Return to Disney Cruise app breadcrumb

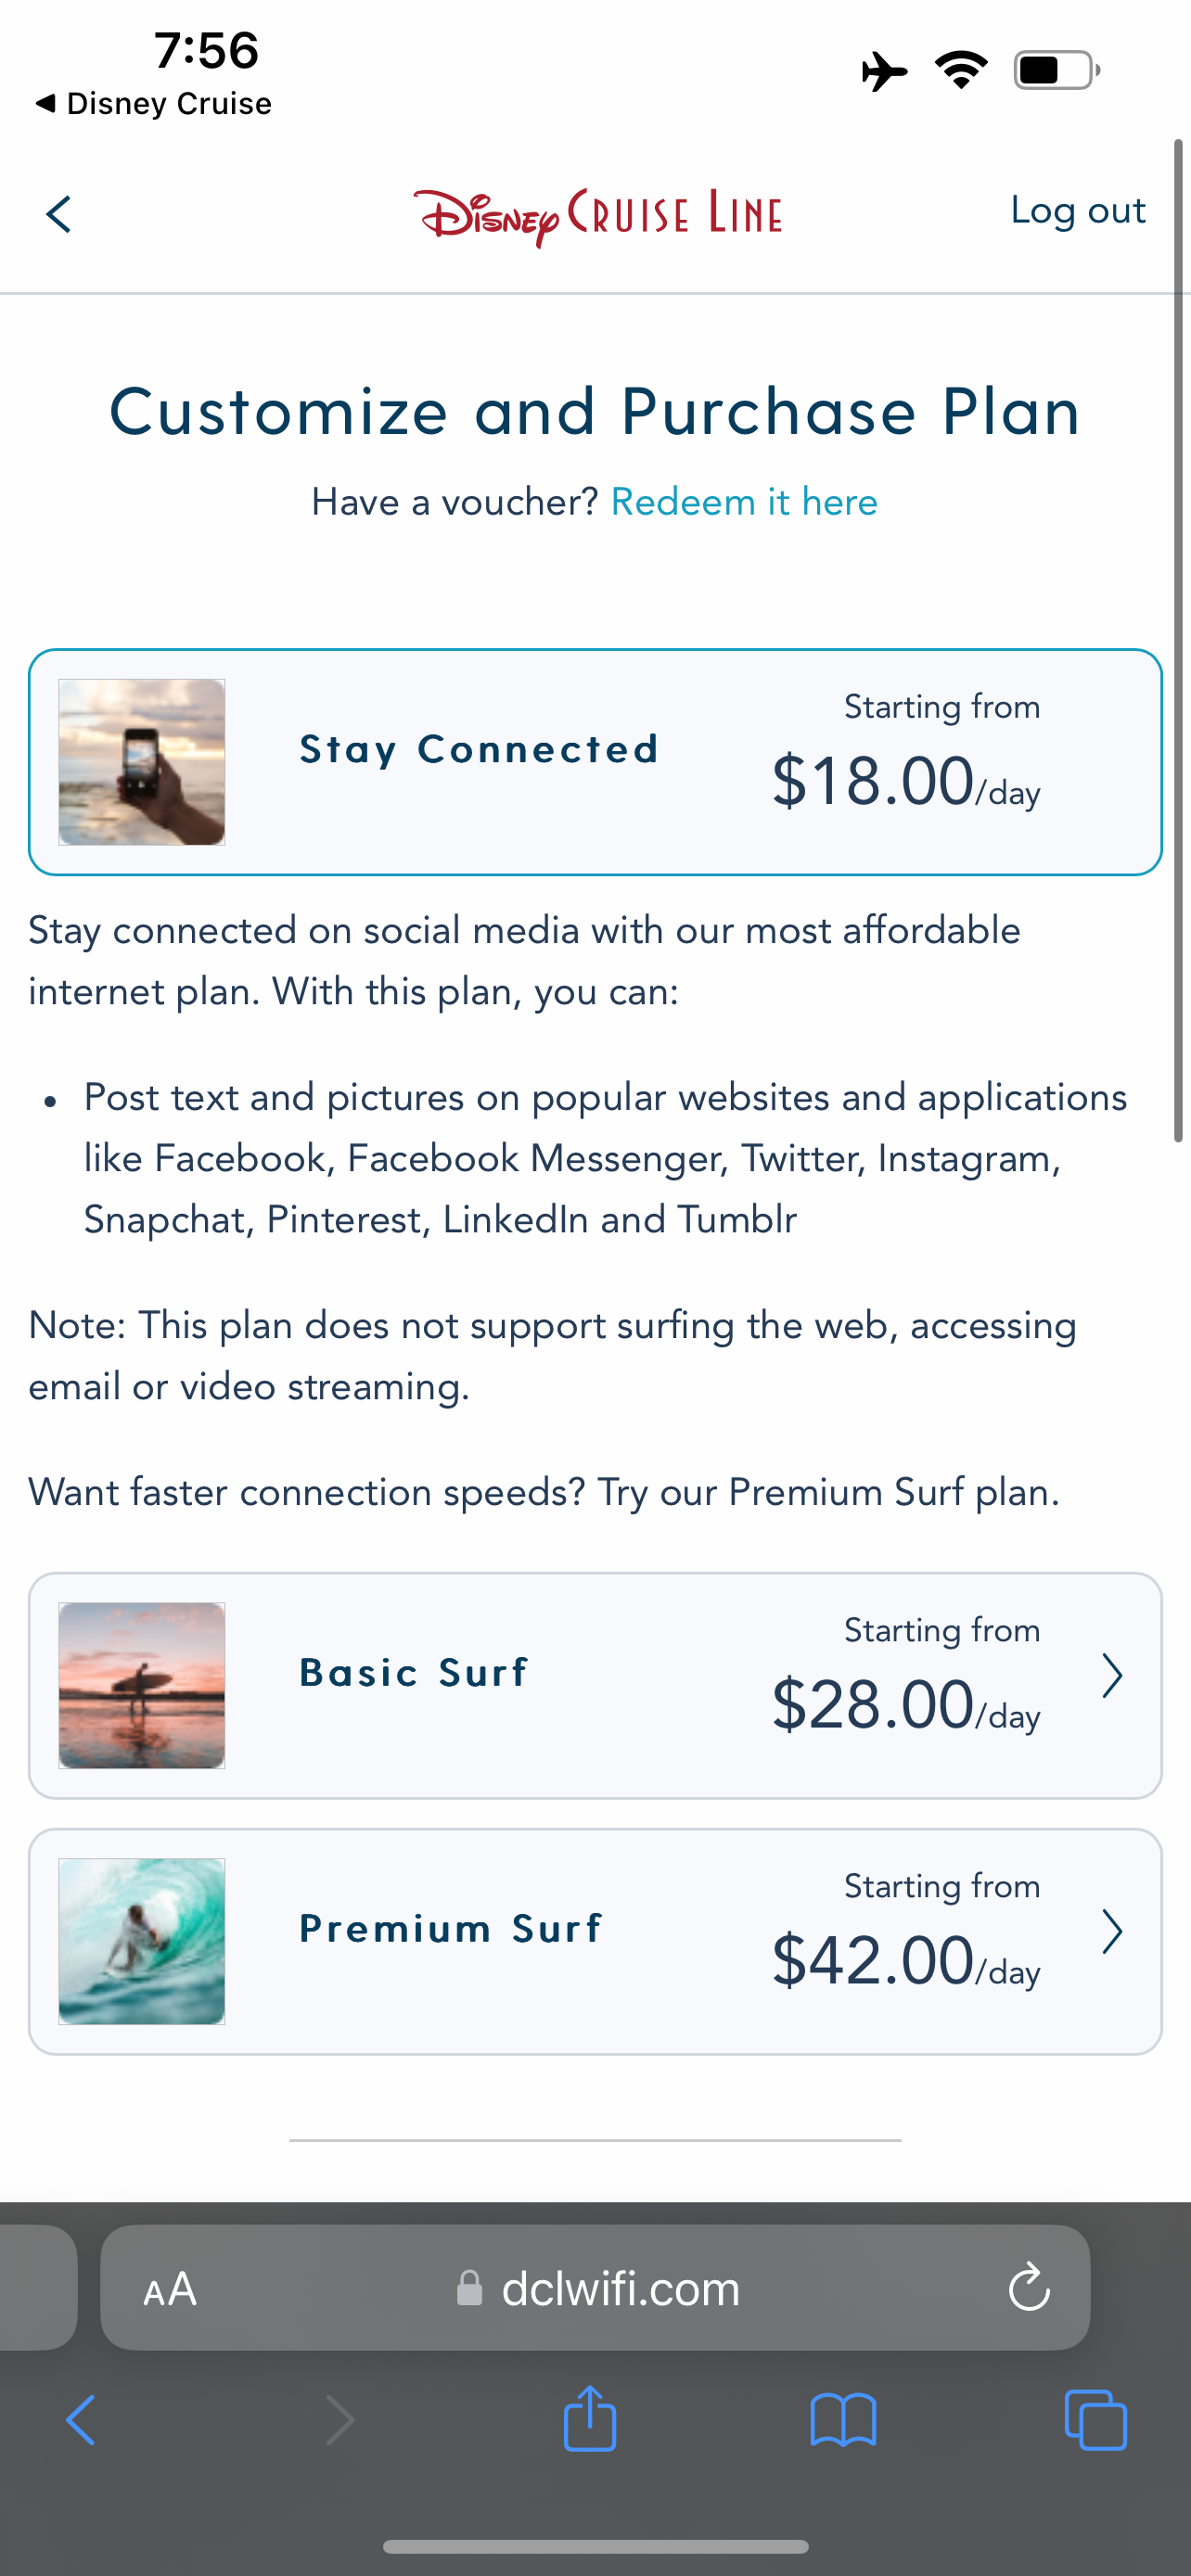(153, 104)
